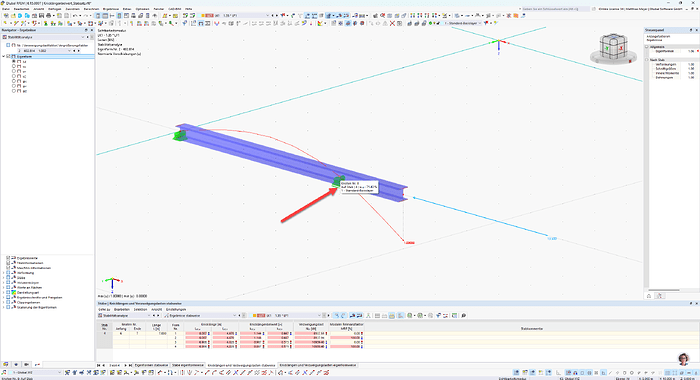Open the Ergebnisse menu in the menu bar
Screen dimensions: 700x380
click(111, 9)
